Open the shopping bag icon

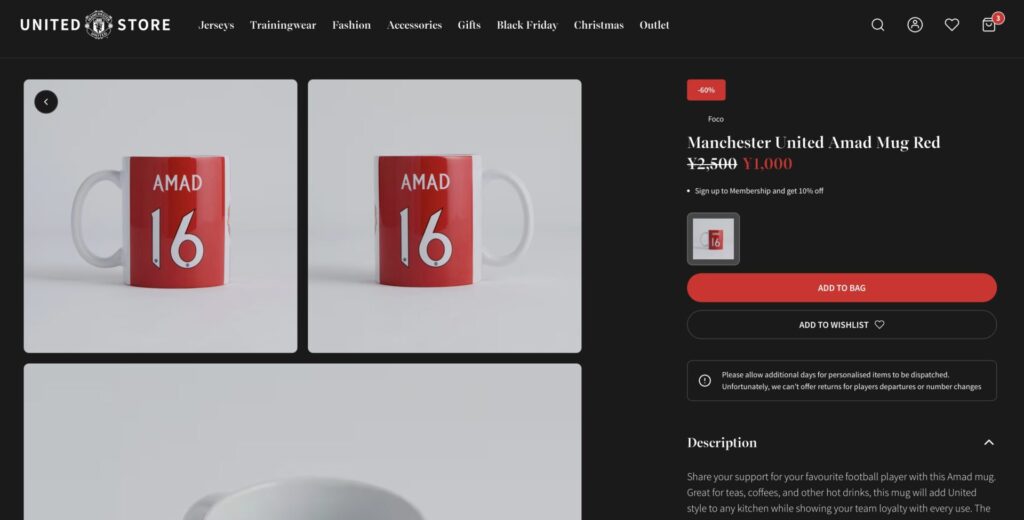point(989,25)
